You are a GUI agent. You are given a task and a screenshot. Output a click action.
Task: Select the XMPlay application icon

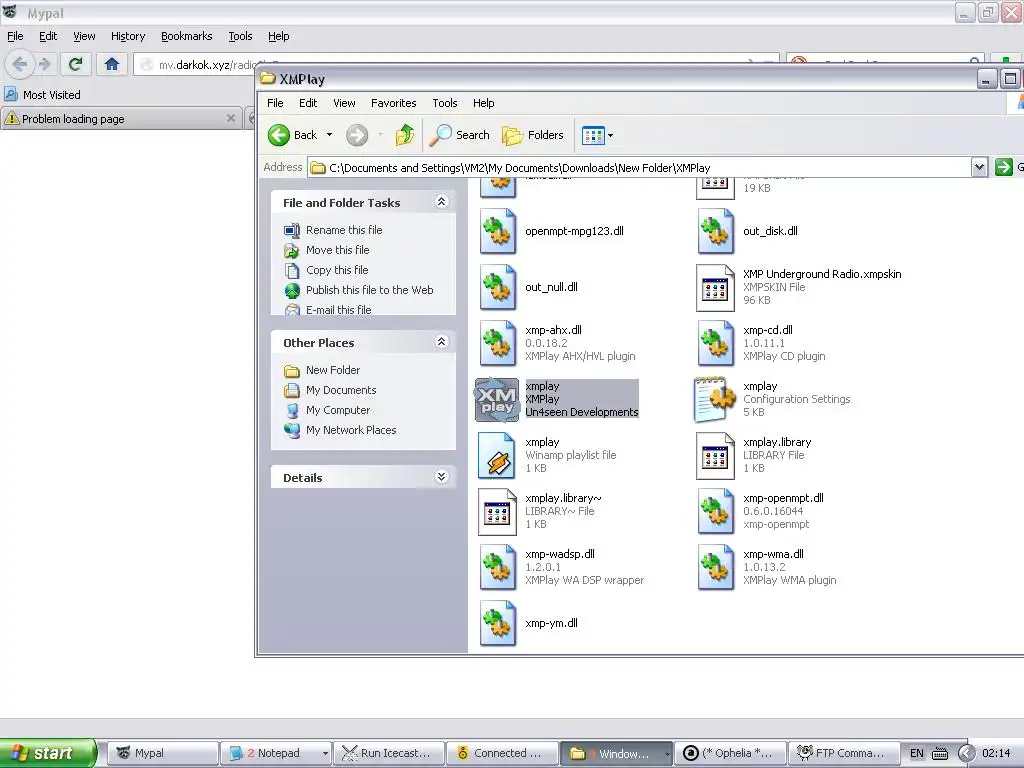point(498,400)
